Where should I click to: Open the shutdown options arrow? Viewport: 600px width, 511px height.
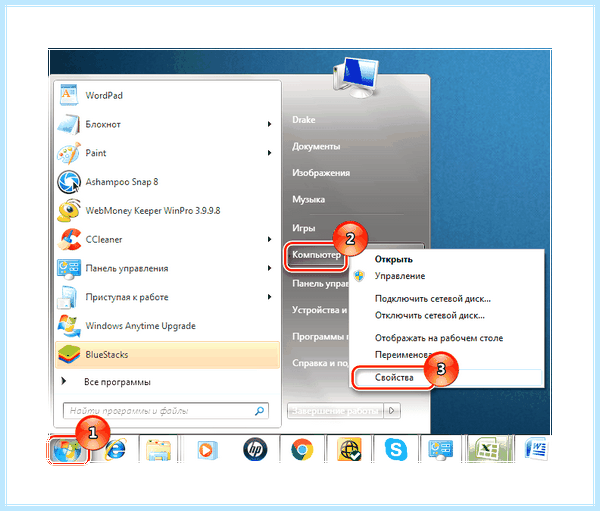coord(392,411)
